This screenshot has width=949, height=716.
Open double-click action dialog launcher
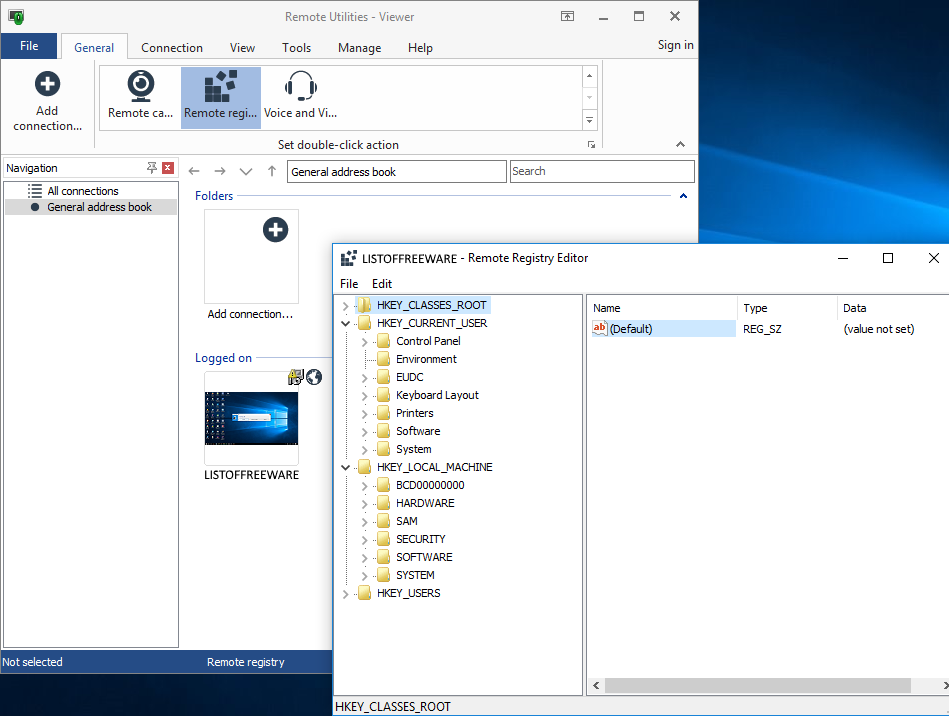[591, 145]
